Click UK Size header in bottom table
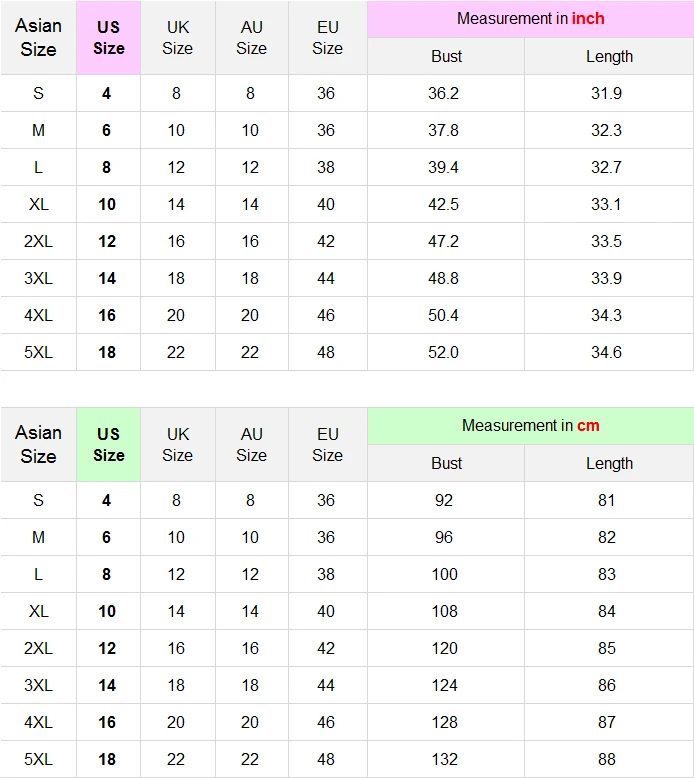The width and height of the screenshot is (694, 778). (x=178, y=445)
